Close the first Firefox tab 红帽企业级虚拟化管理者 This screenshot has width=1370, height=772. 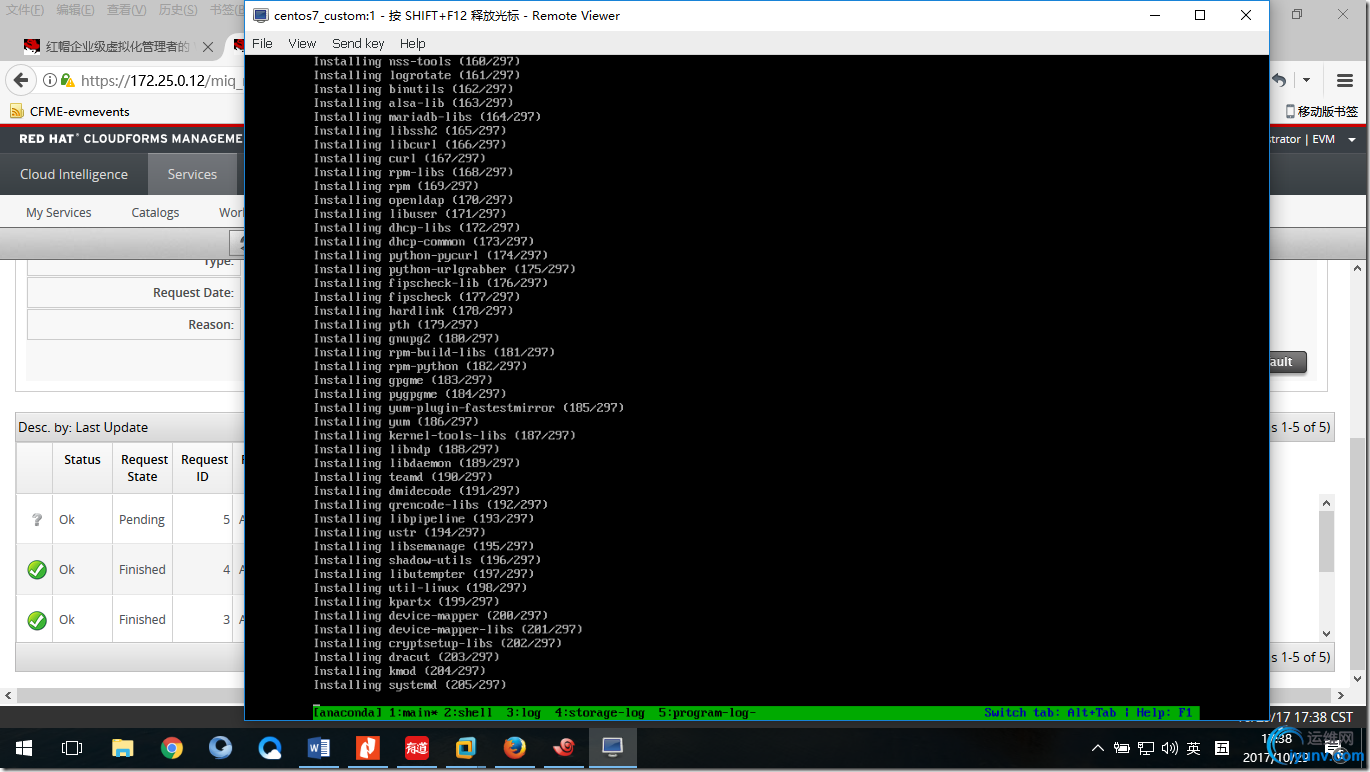[208, 47]
